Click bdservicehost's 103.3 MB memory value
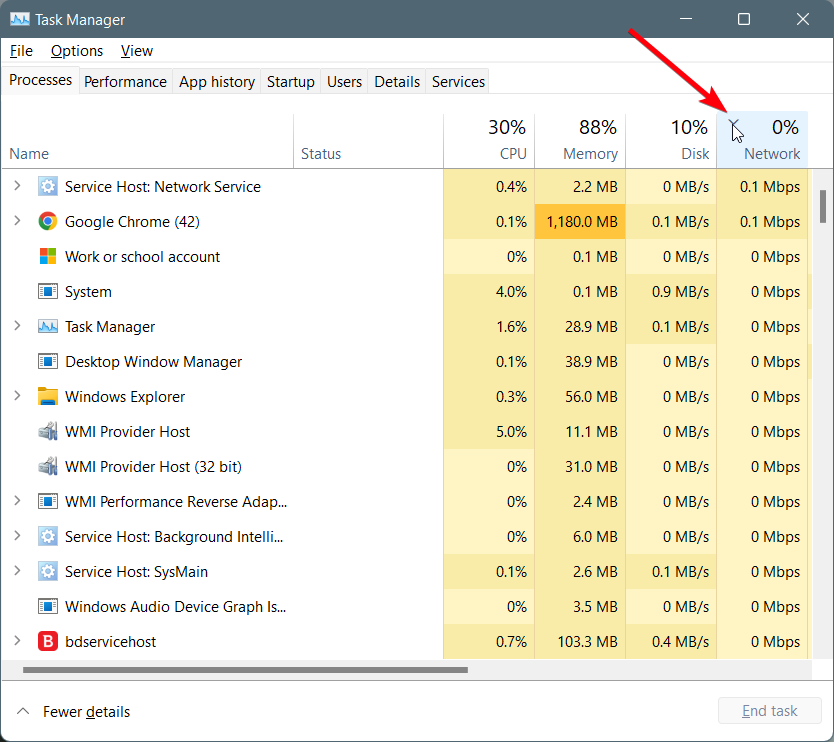Viewport: 834px width, 742px height. coord(587,641)
